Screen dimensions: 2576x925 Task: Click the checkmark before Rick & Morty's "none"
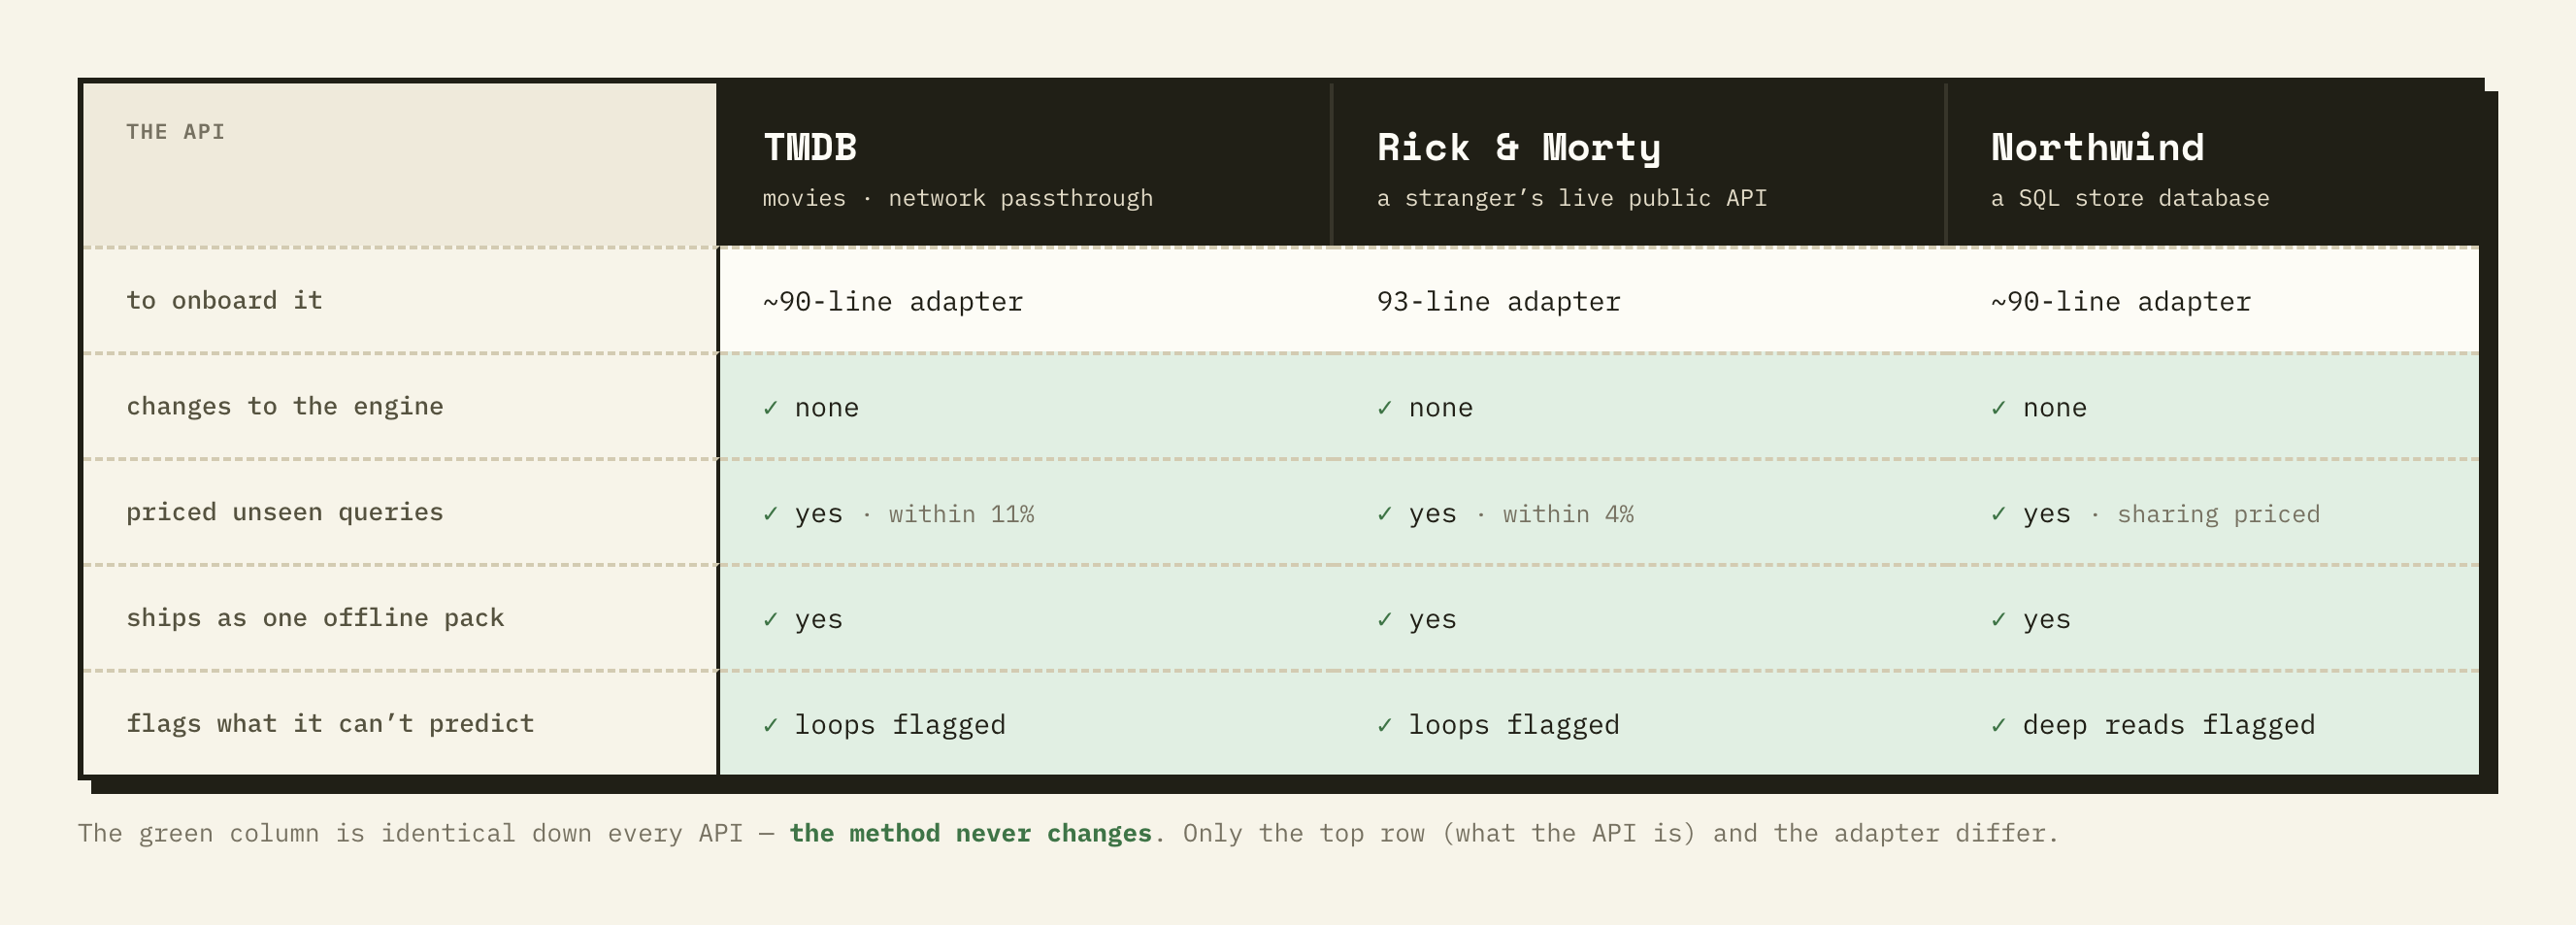click(x=1385, y=408)
